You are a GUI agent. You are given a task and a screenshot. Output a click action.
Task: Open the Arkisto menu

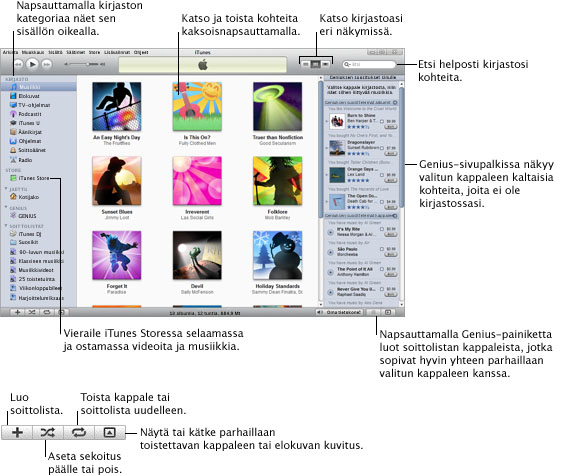10,52
